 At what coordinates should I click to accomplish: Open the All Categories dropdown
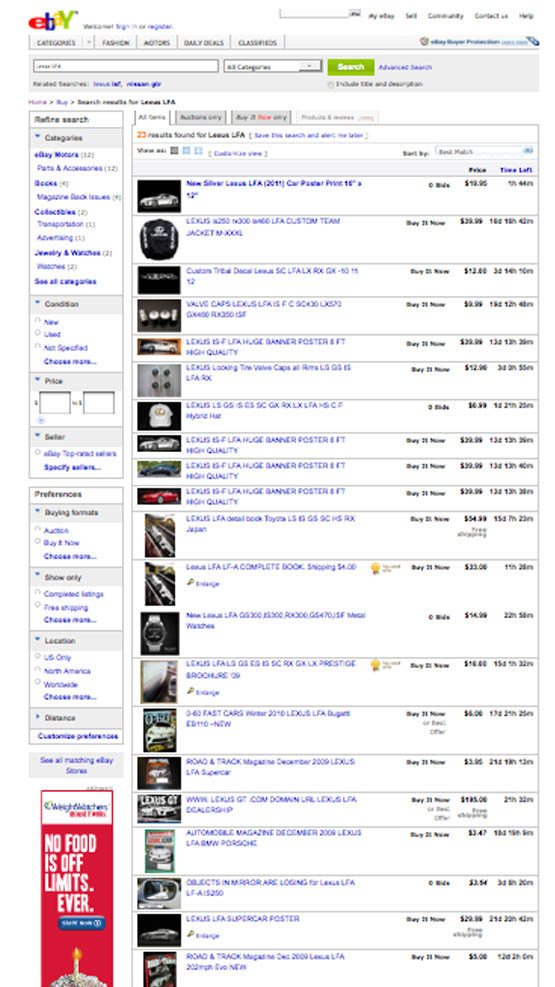[x=272, y=67]
